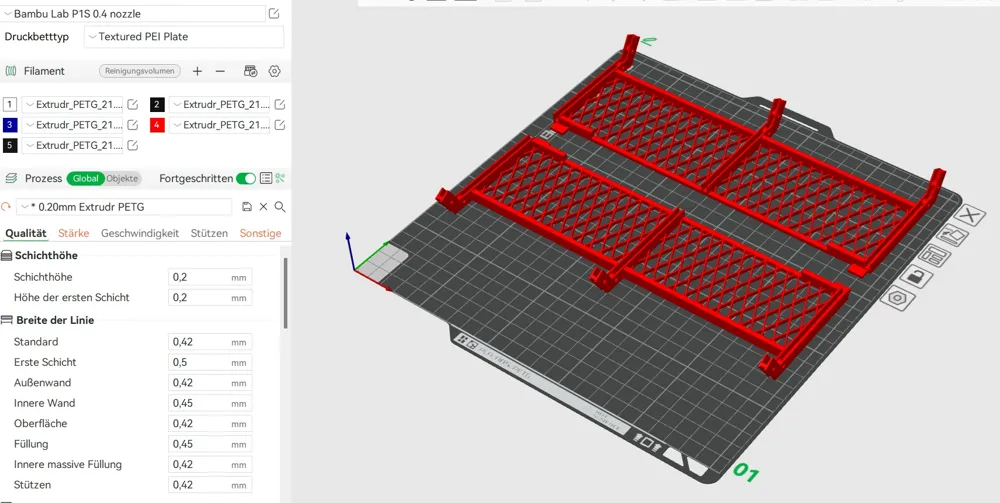Viewport: 1000px width, 503px height.
Task: Edit filament 1 preset icon
Action: [133, 105]
